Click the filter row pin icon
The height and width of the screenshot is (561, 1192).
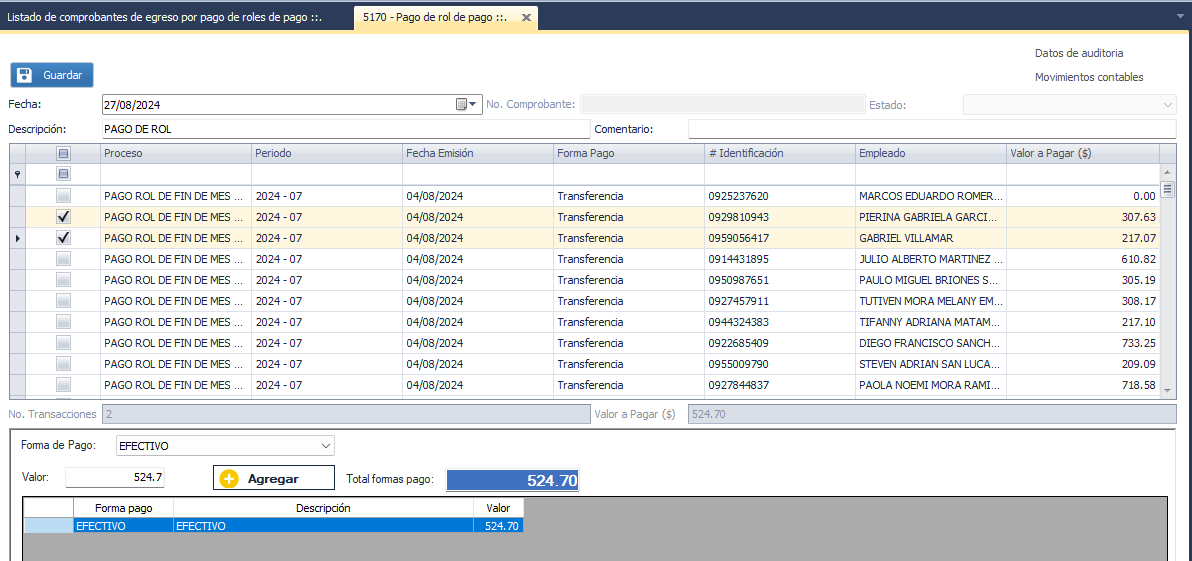pos(16,174)
